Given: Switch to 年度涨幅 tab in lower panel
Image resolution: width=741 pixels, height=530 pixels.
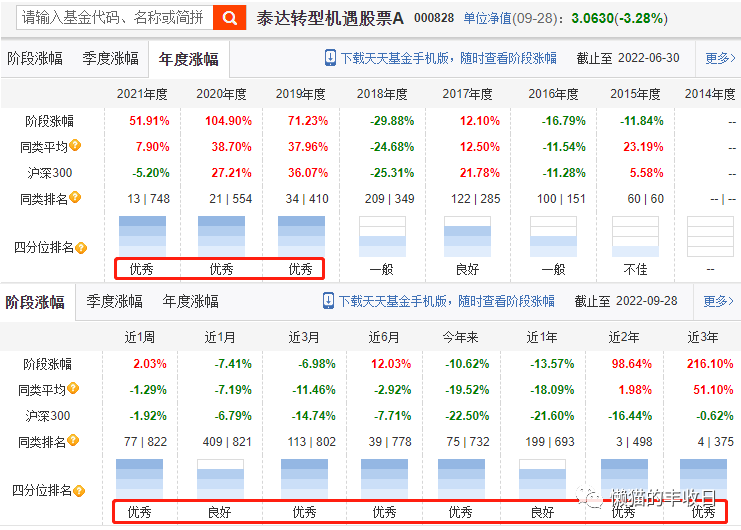Looking at the screenshot, I should click(x=190, y=301).
